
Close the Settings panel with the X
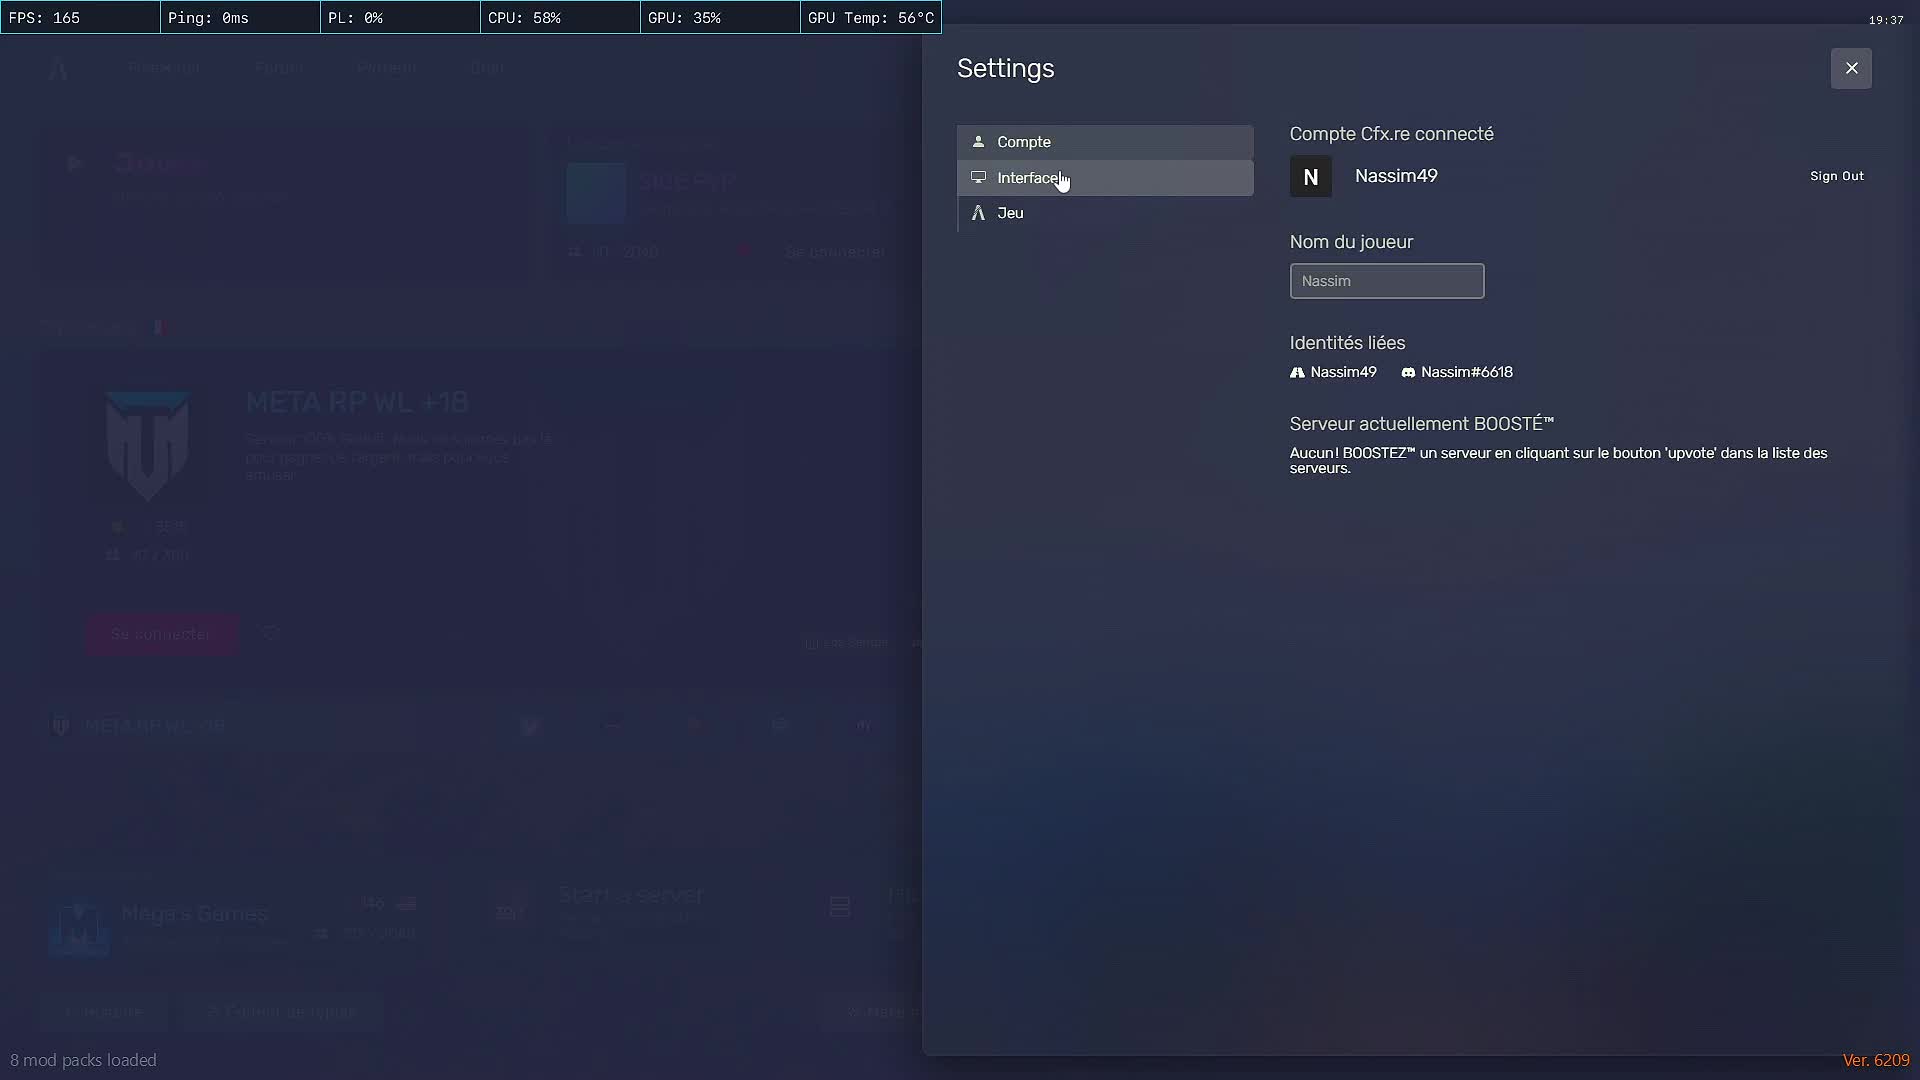(1851, 68)
